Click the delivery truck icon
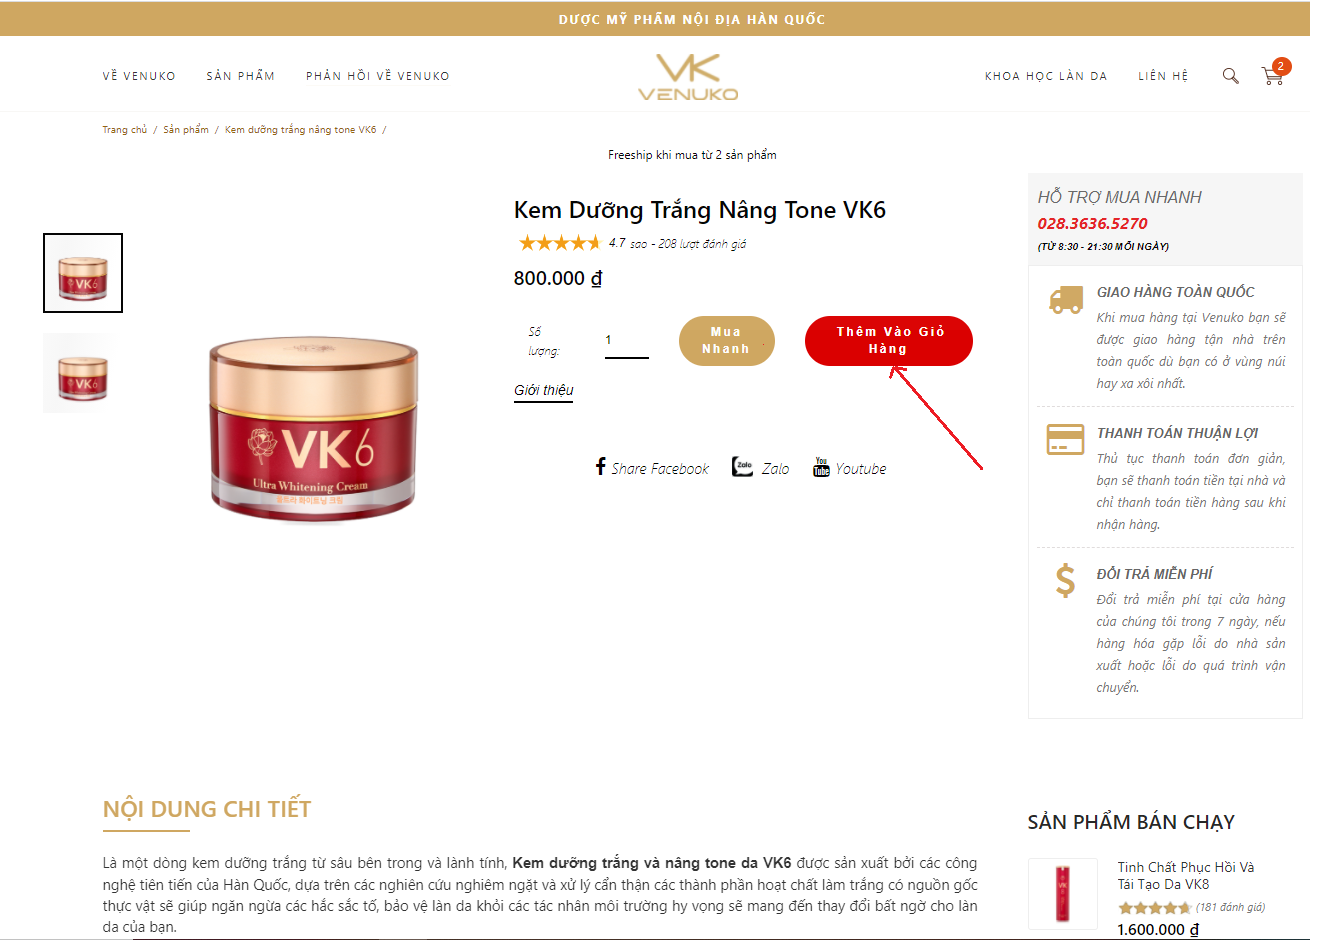Image resolution: width=1332 pixels, height=944 pixels. (1066, 299)
